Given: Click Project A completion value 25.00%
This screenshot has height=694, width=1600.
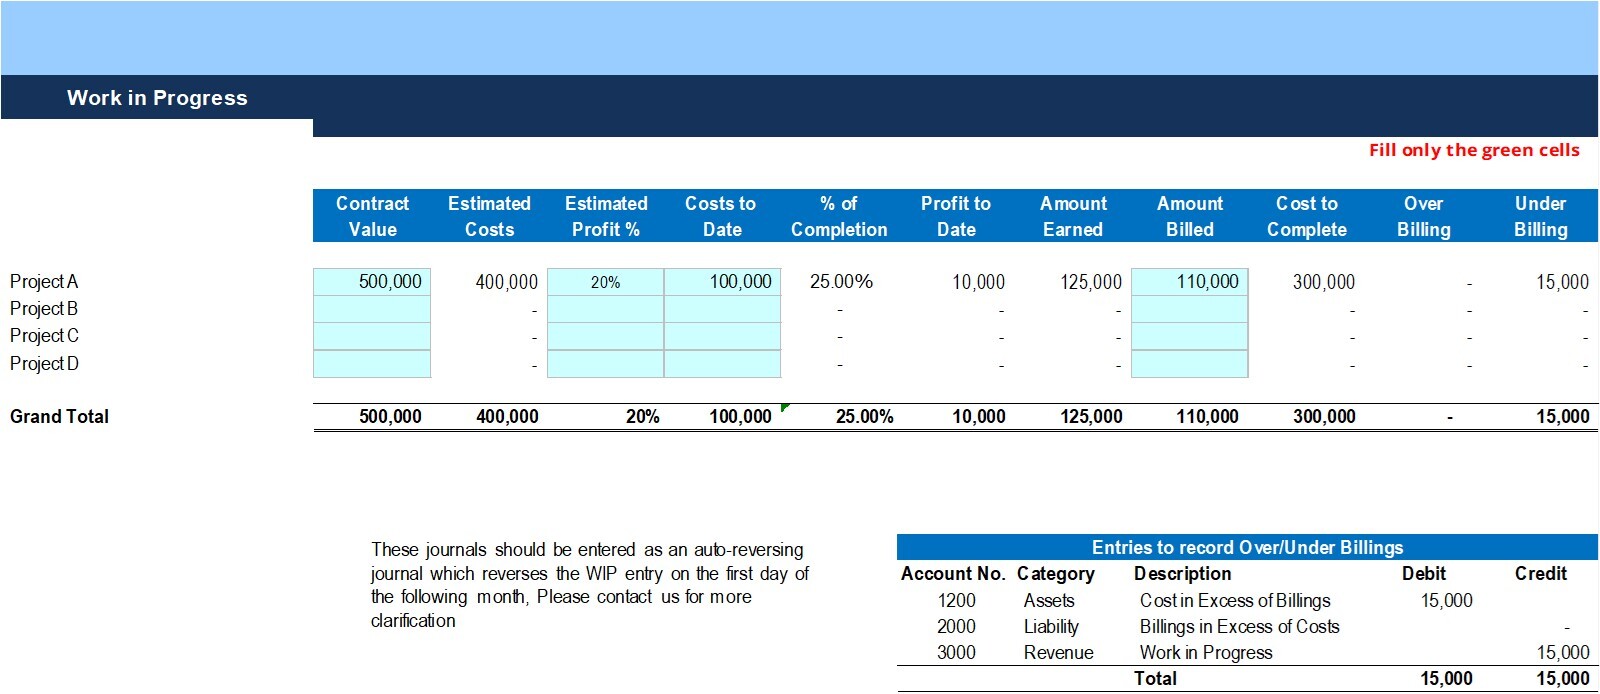Looking at the screenshot, I should point(841,282).
